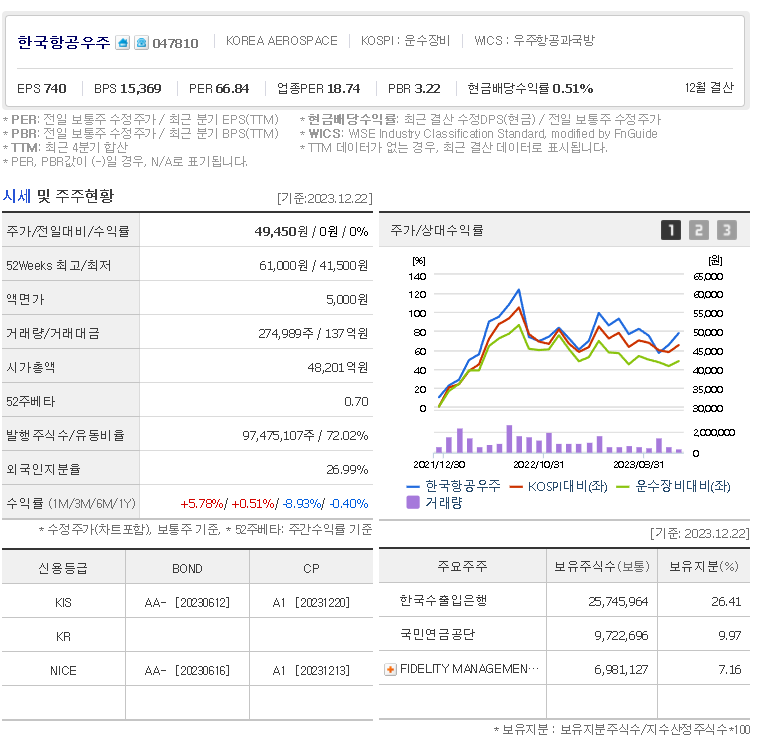Click 시가총액 value 48,201억원
This screenshot has width=760, height=747.
[338, 367]
